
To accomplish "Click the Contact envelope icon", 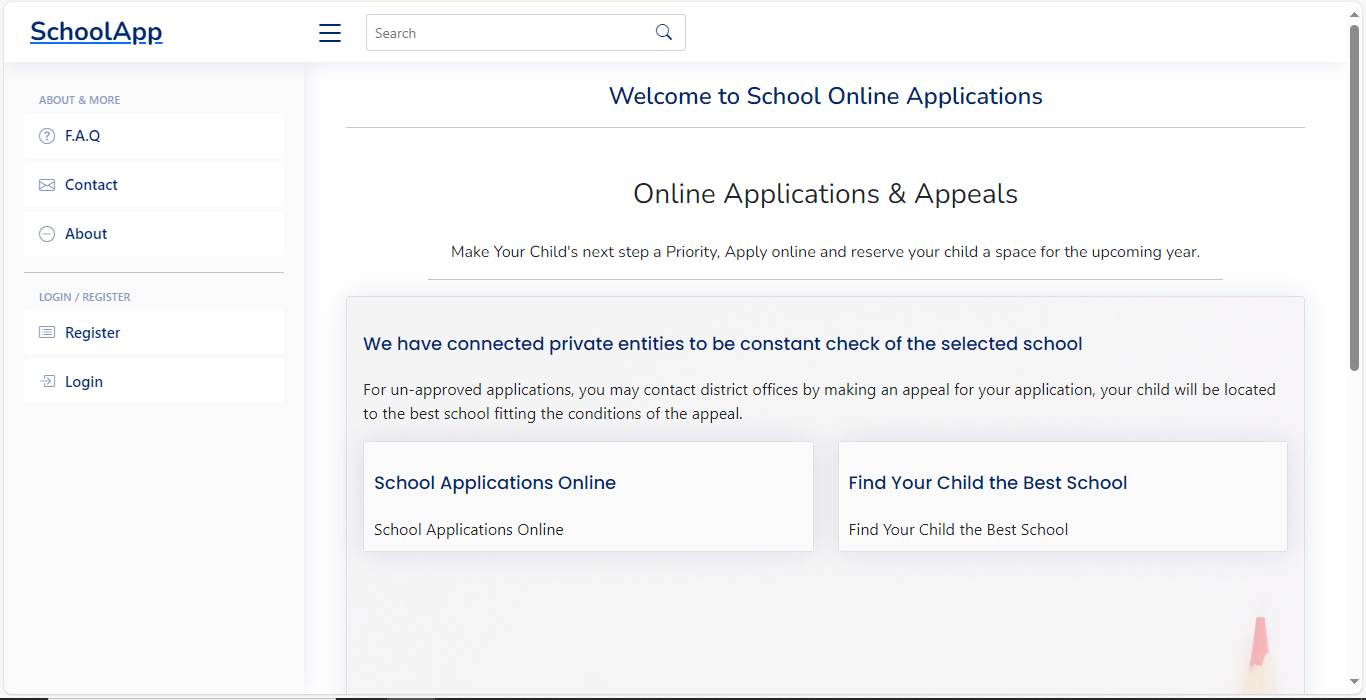I will [x=47, y=185].
